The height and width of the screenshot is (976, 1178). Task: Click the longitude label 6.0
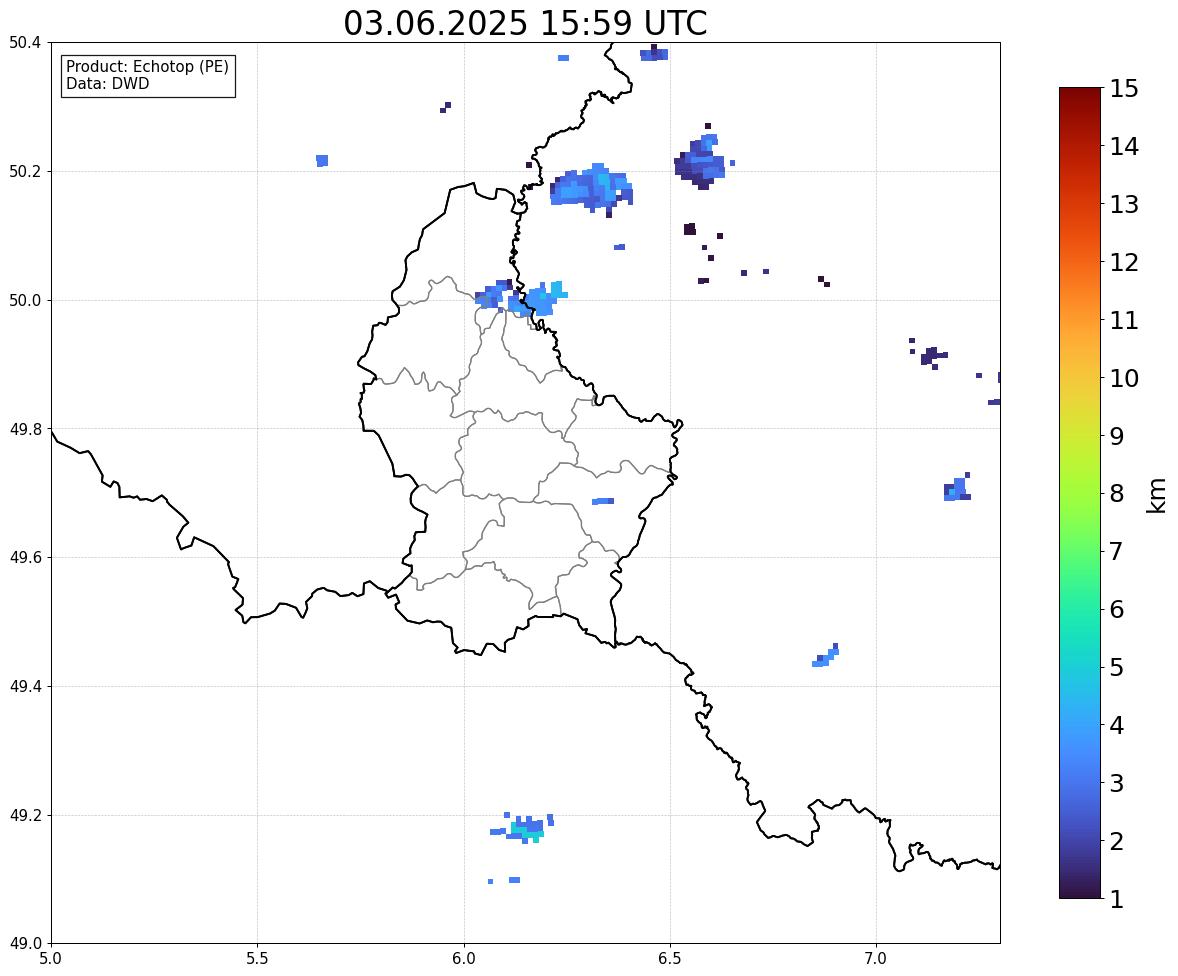click(x=464, y=959)
